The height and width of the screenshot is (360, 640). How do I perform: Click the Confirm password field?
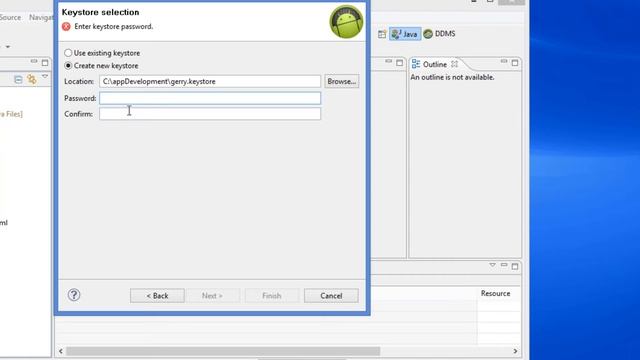(210, 114)
